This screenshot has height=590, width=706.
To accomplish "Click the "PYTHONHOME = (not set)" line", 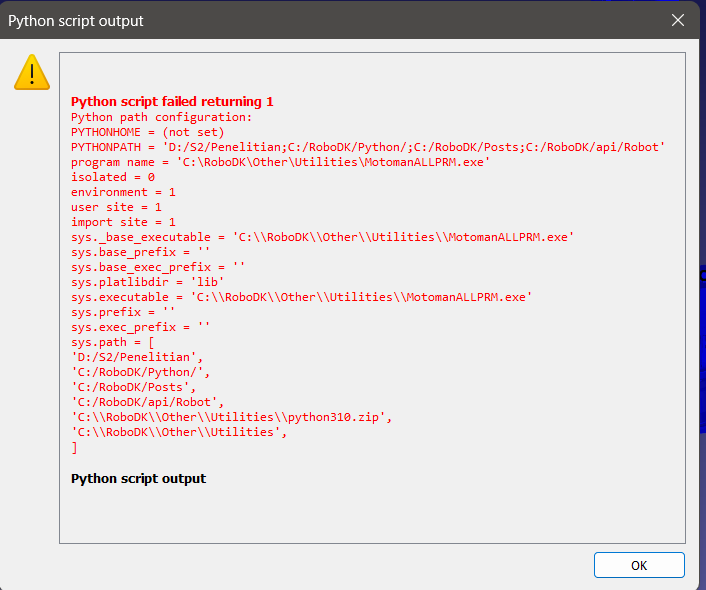I will (147, 132).
